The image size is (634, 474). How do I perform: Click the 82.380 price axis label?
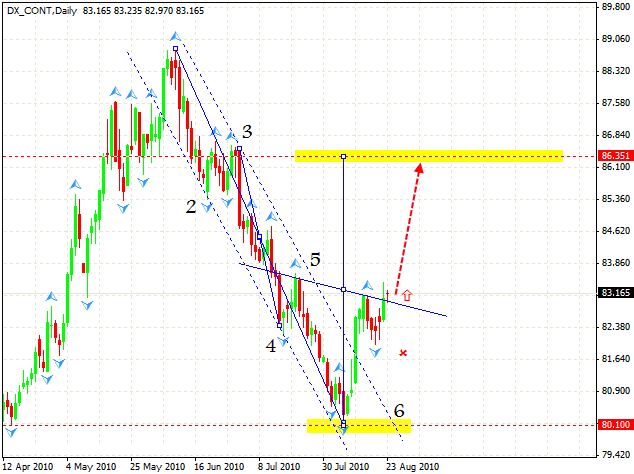[616, 327]
